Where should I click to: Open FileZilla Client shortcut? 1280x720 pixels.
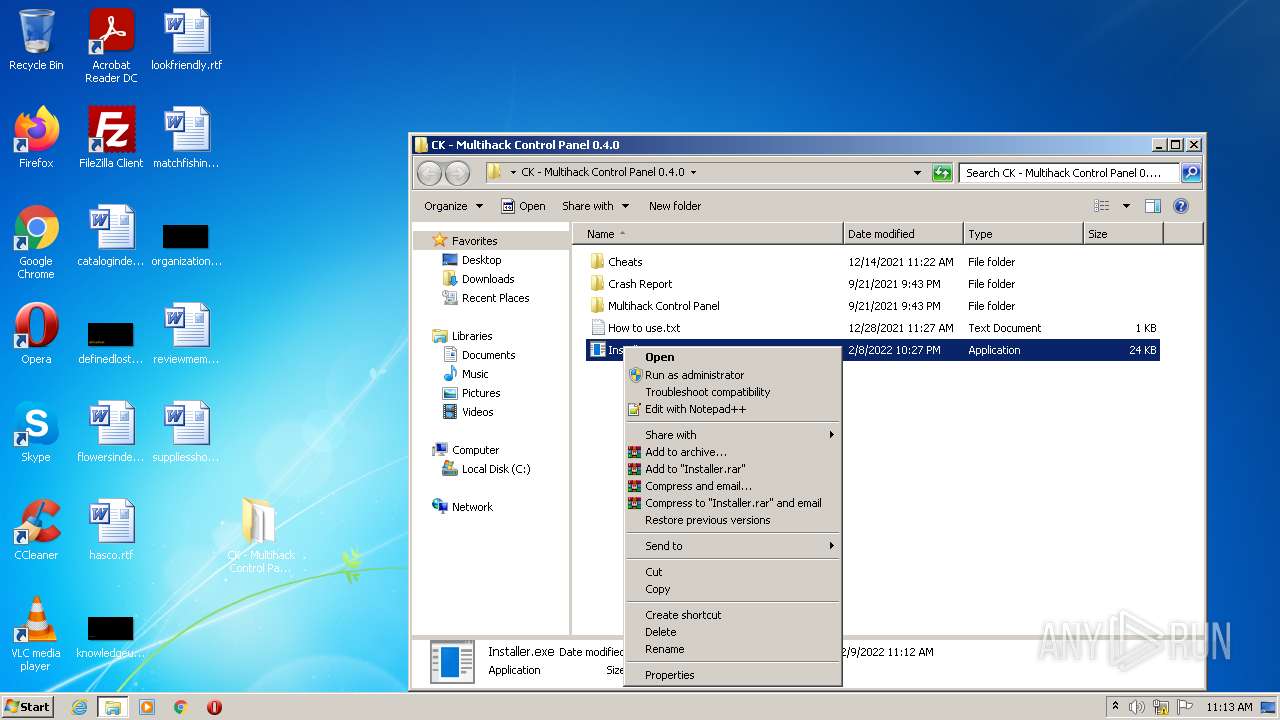(111, 138)
